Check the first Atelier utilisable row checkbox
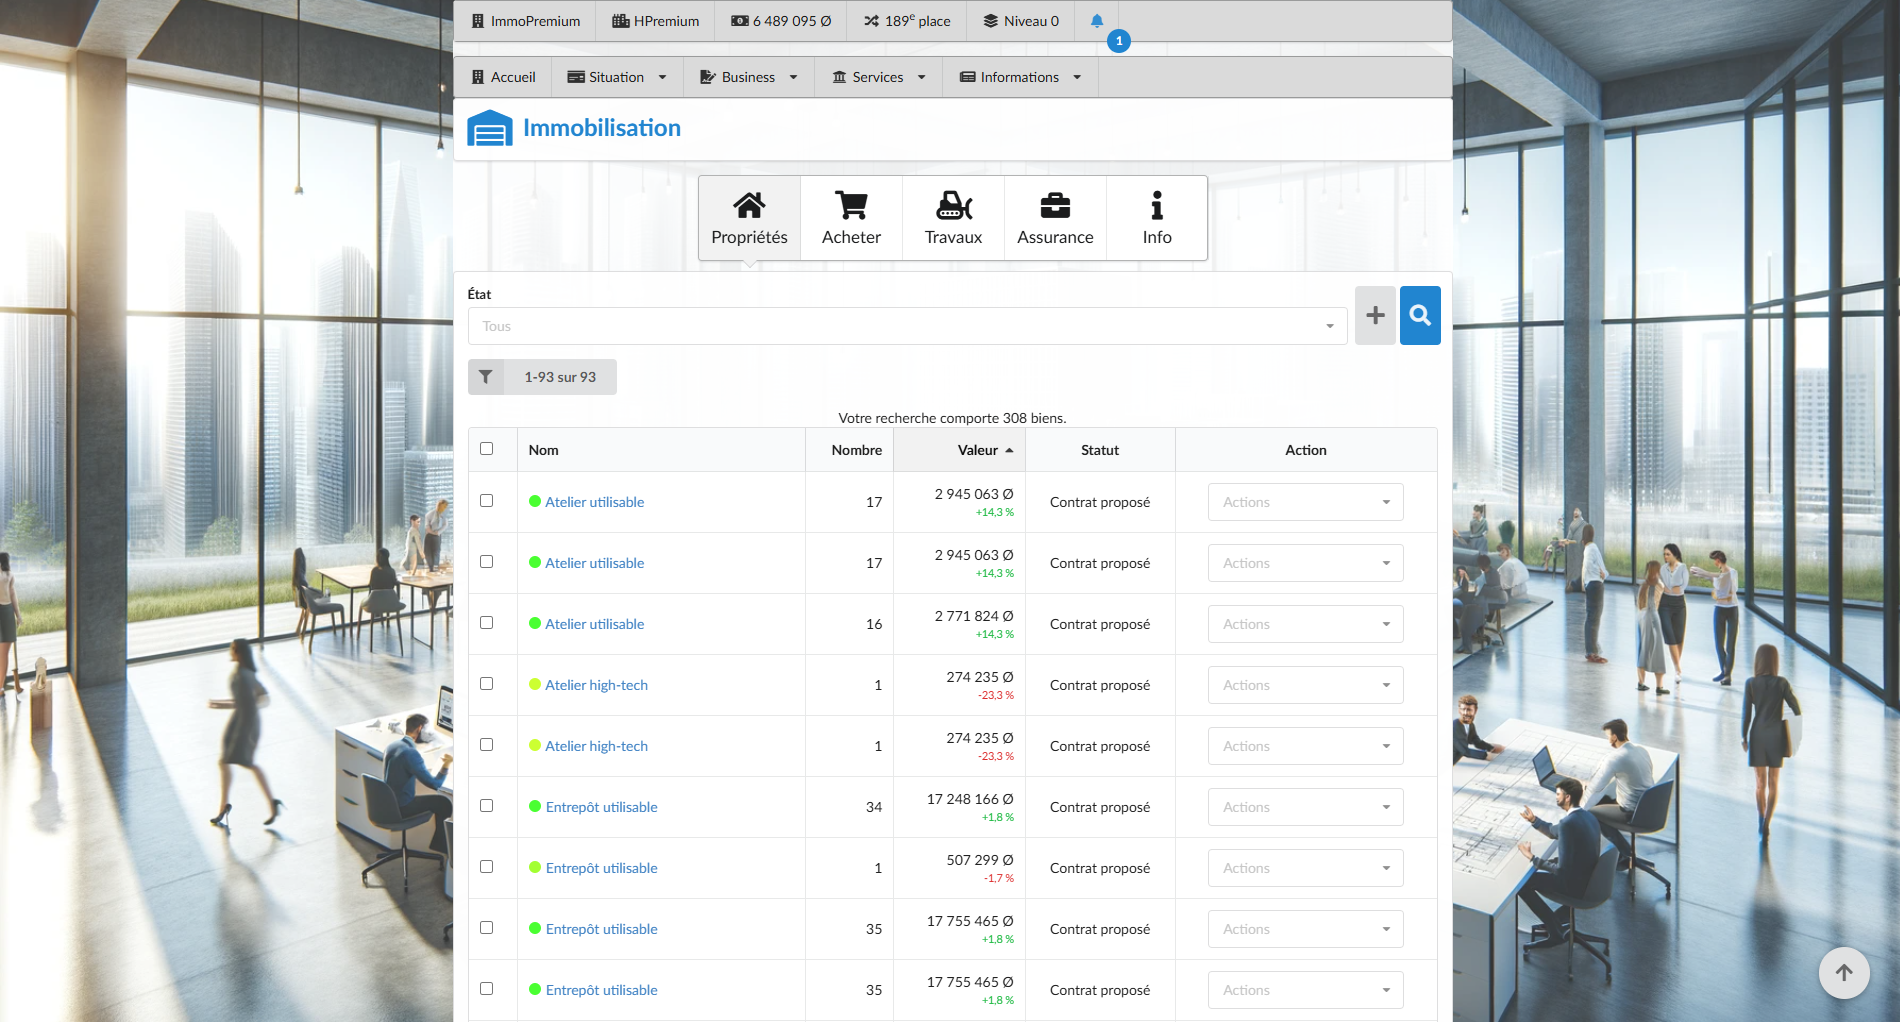Image resolution: width=1900 pixels, height=1022 pixels. tap(487, 501)
